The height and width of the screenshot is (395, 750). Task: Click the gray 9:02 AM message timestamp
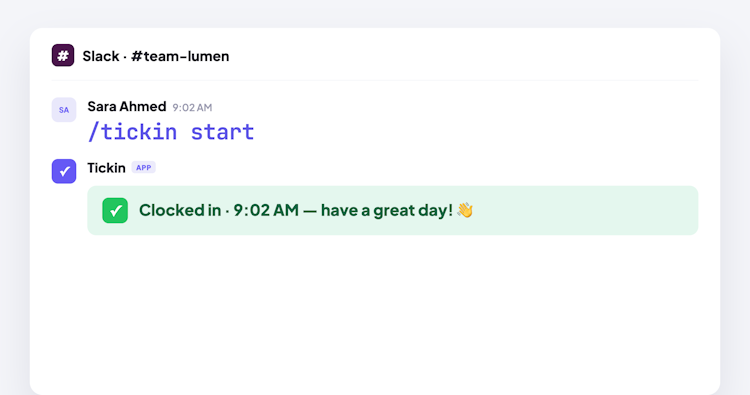(x=192, y=108)
